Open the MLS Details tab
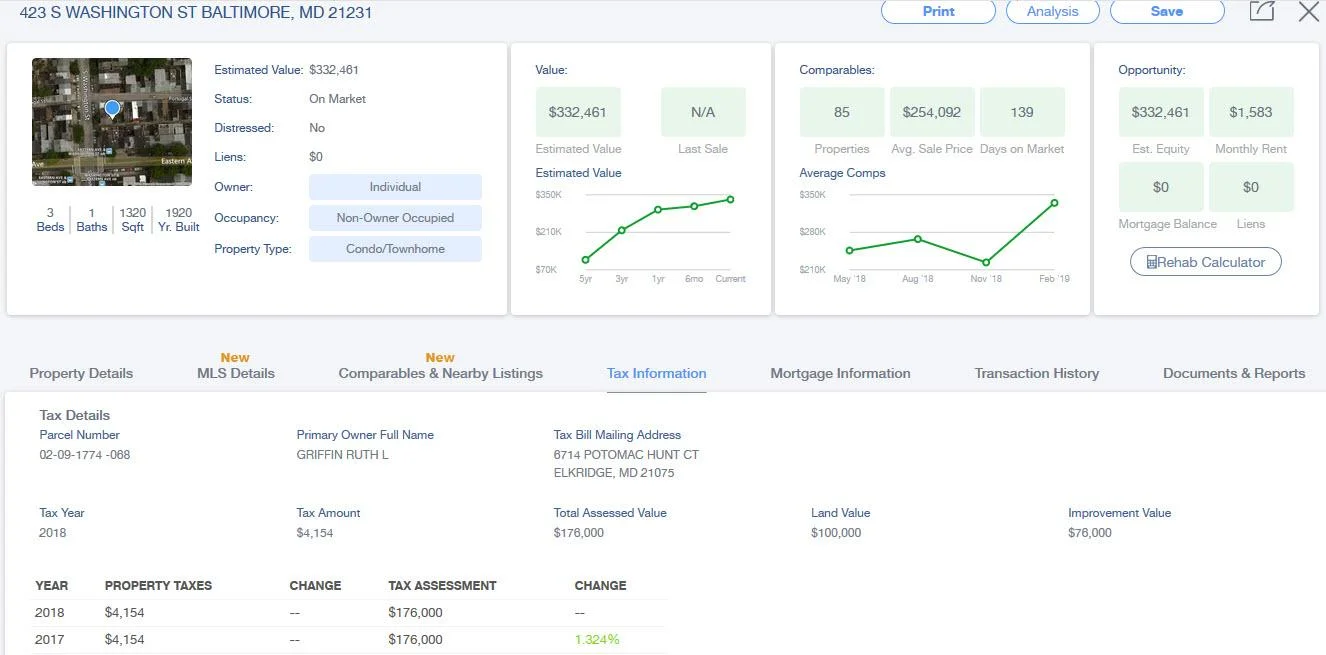This screenshot has width=1326, height=655. (236, 373)
